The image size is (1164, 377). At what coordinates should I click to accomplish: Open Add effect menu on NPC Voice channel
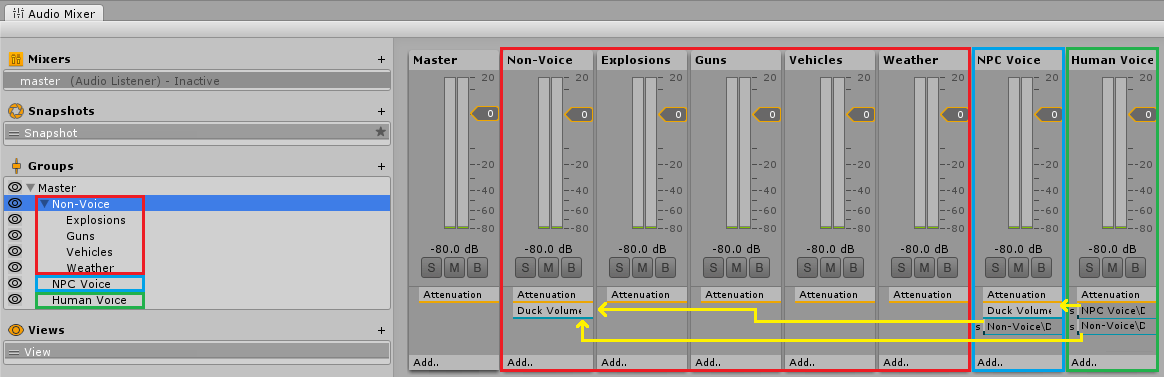point(1018,363)
